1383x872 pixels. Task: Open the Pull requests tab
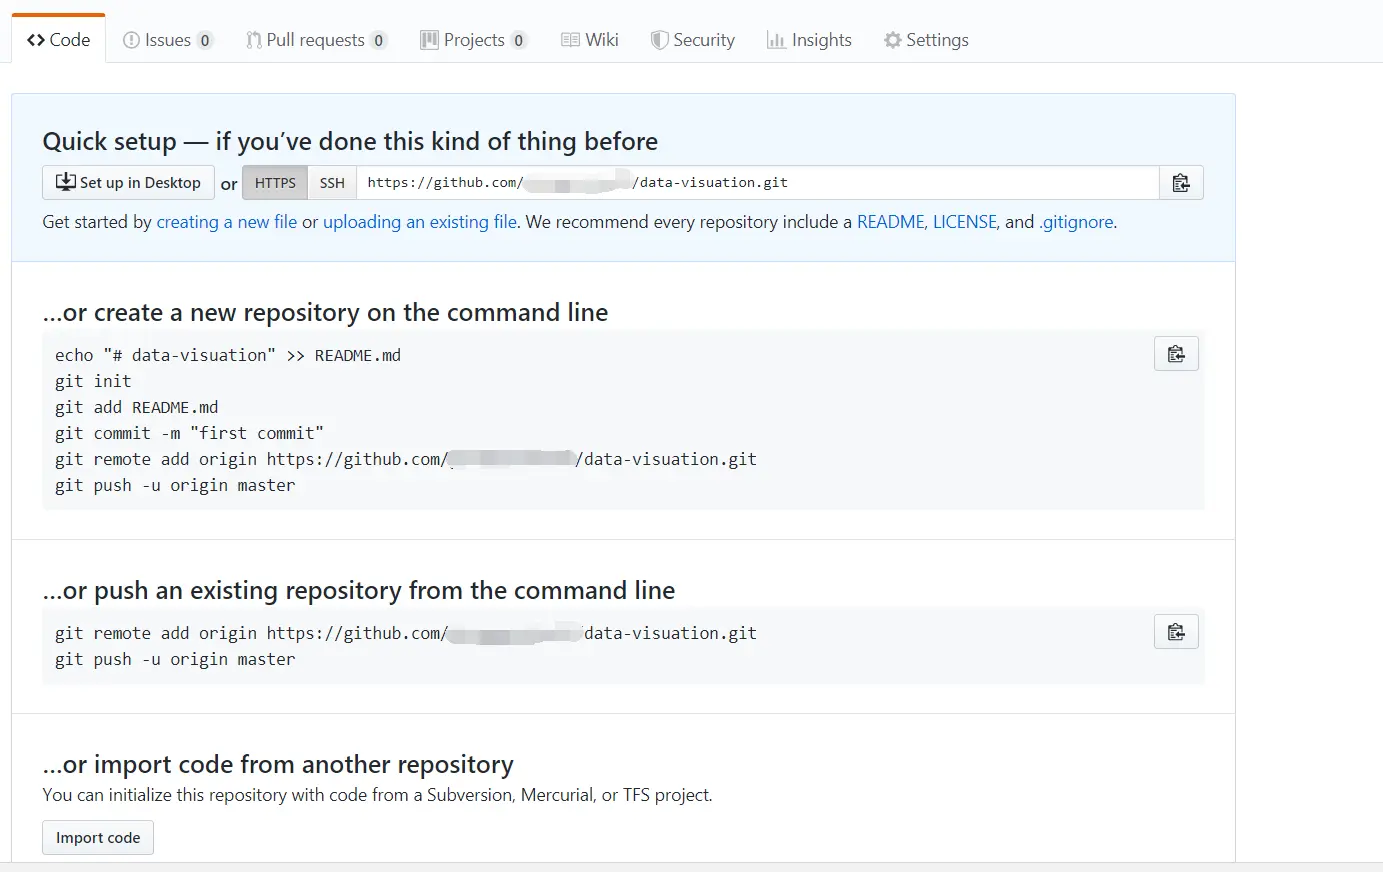point(315,40)
